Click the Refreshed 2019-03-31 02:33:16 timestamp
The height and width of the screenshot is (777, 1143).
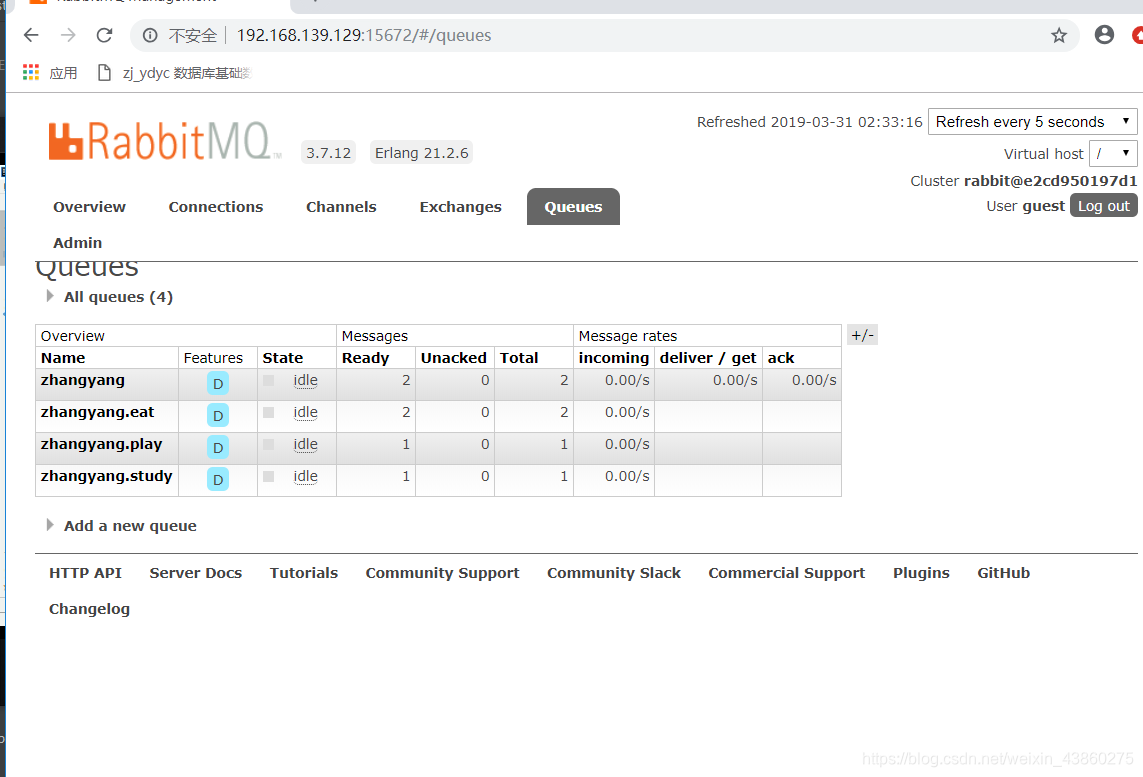coord(809,122)
